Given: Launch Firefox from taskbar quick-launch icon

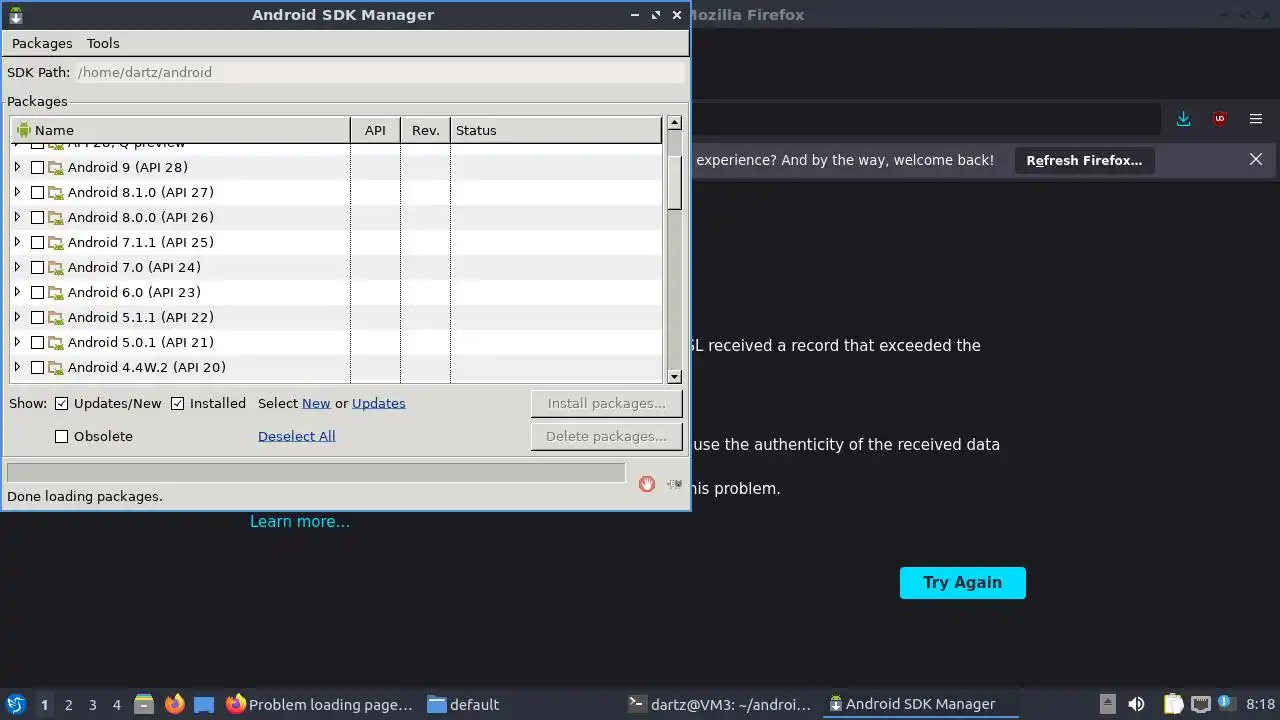Looking at the screenshot, I should click(175, 704).
